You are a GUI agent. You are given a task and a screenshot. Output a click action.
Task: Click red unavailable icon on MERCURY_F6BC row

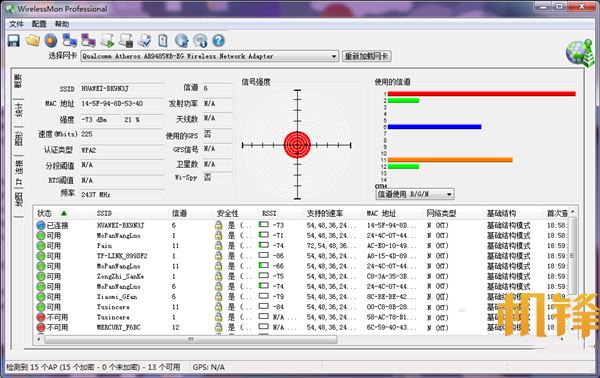point(41,327)
